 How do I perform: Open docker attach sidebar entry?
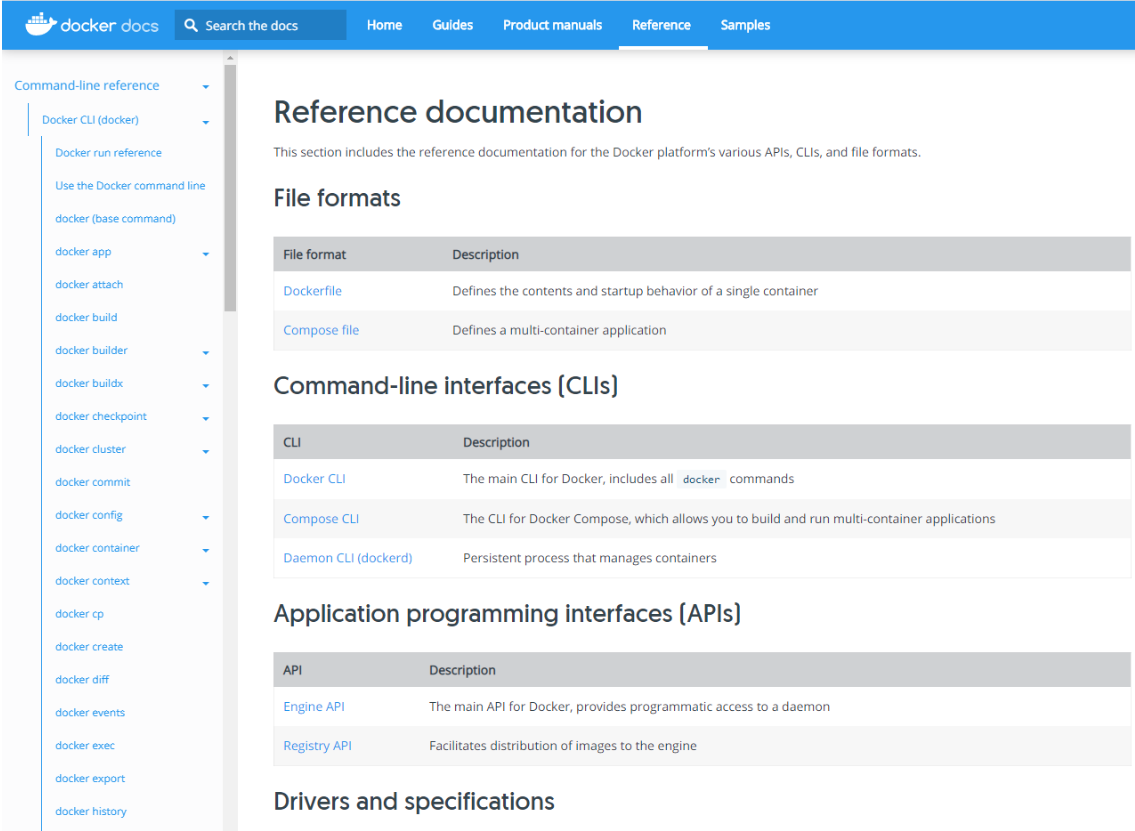point(89,284)
